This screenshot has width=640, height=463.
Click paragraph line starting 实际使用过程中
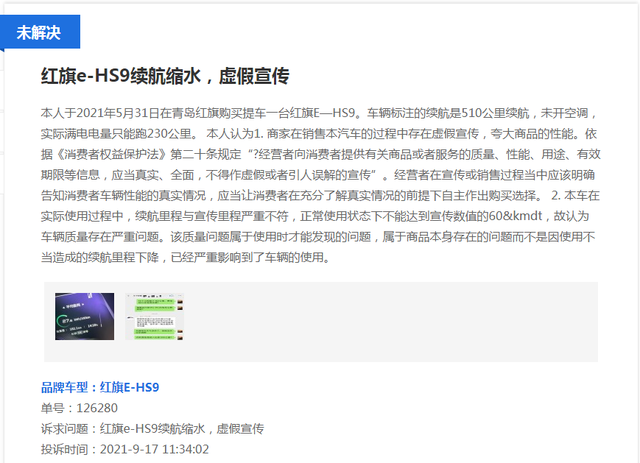pyautogui.click(x=315, y=216)
